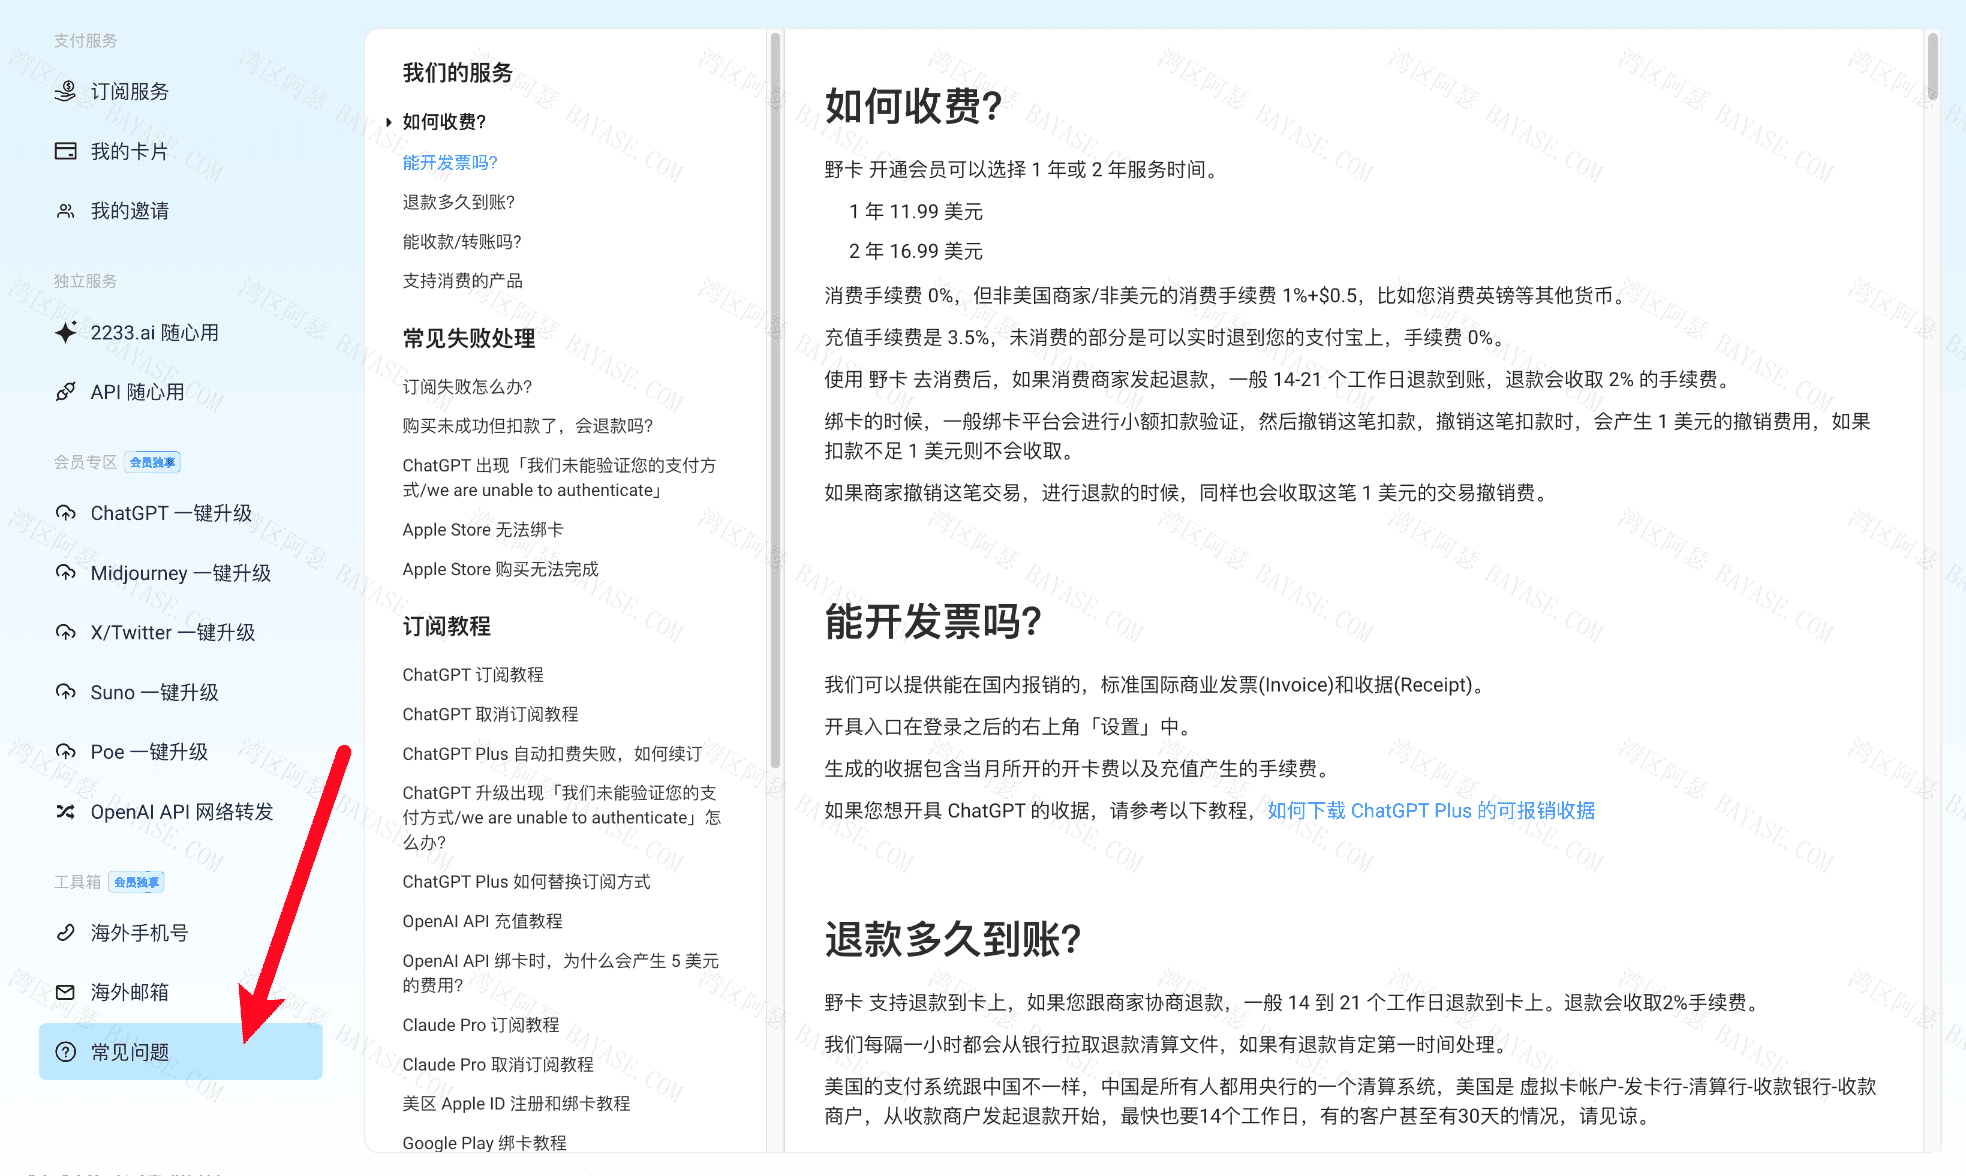
Task: Click the 我的邀请 people icon
Action: (65, 211)
